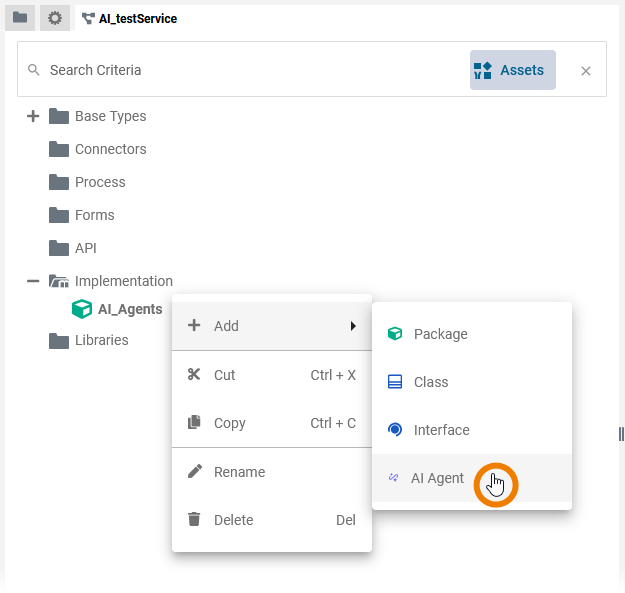This screenshot has height=593, width=625.
Task: Click the folder icon in the top toolbar
Action: pyautogui.click(x=20, y=18)
